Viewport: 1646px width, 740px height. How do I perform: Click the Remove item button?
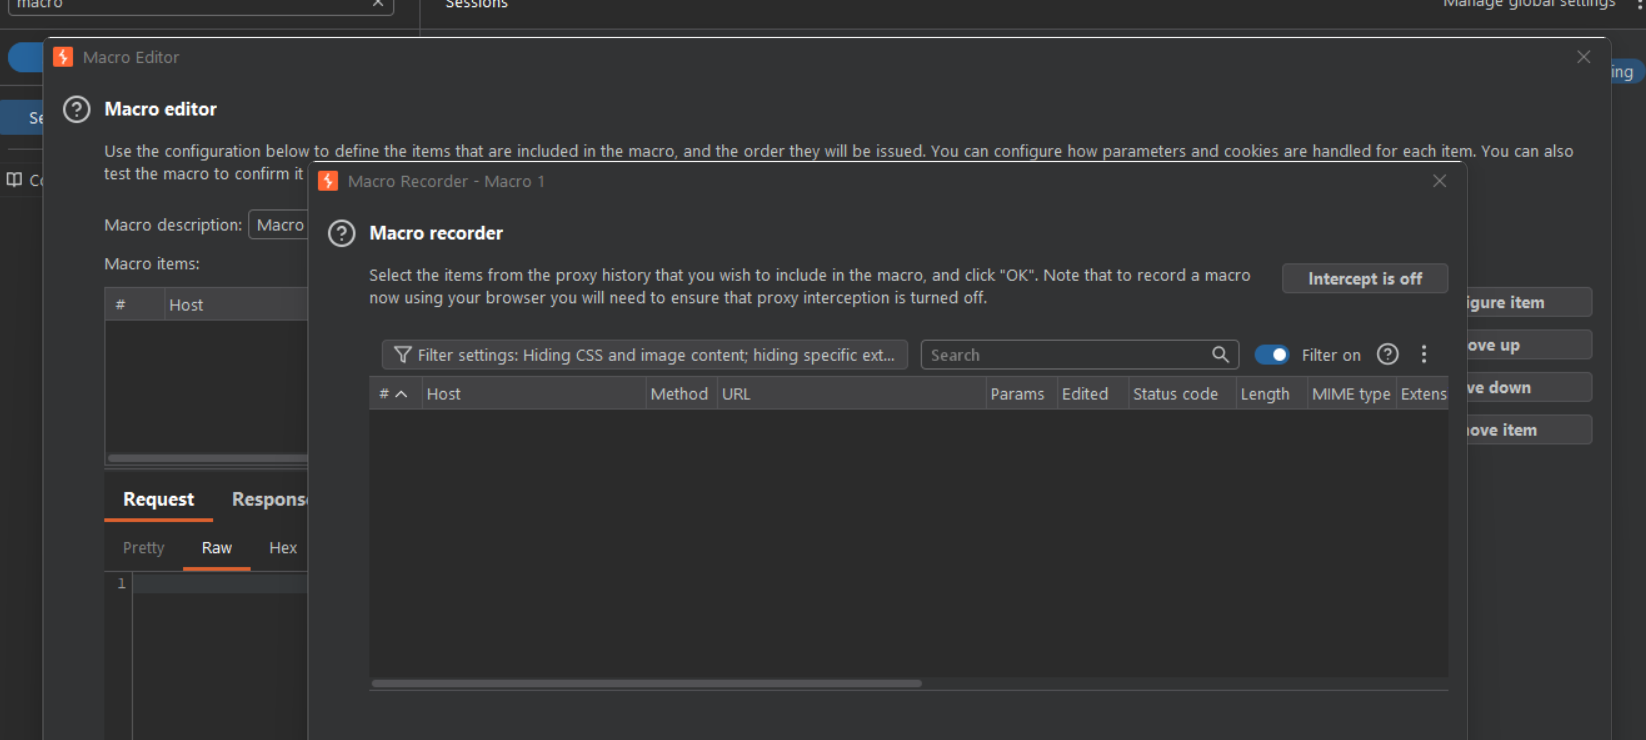[x=1528, y=430]
